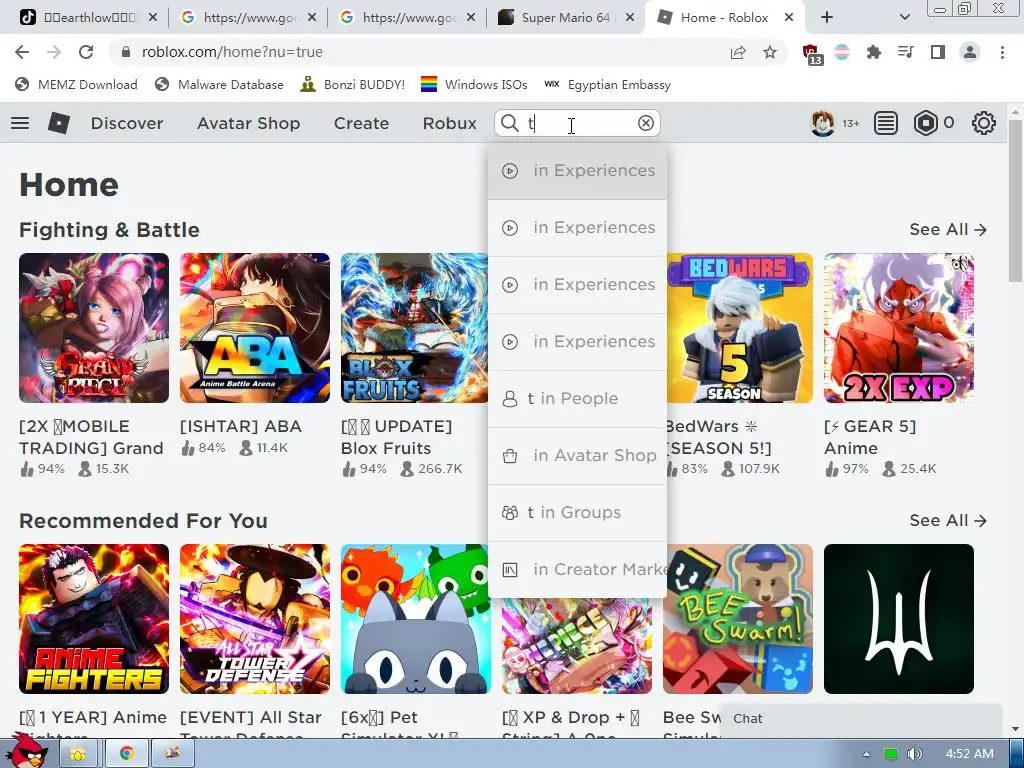Viewport: 1024px width, 768px height.
Task: Open the white trident logo game thumbnail
Action: (899, 619)
